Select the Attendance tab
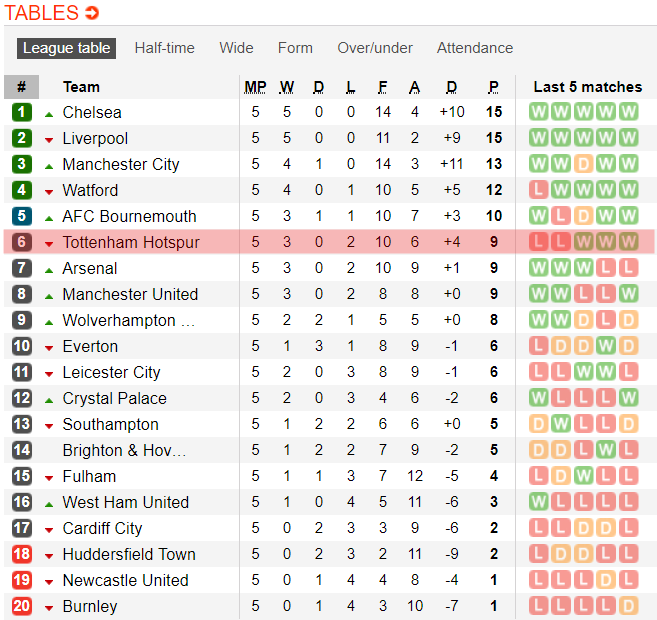Viewport: 657px width, 620px height. point(474,48)
